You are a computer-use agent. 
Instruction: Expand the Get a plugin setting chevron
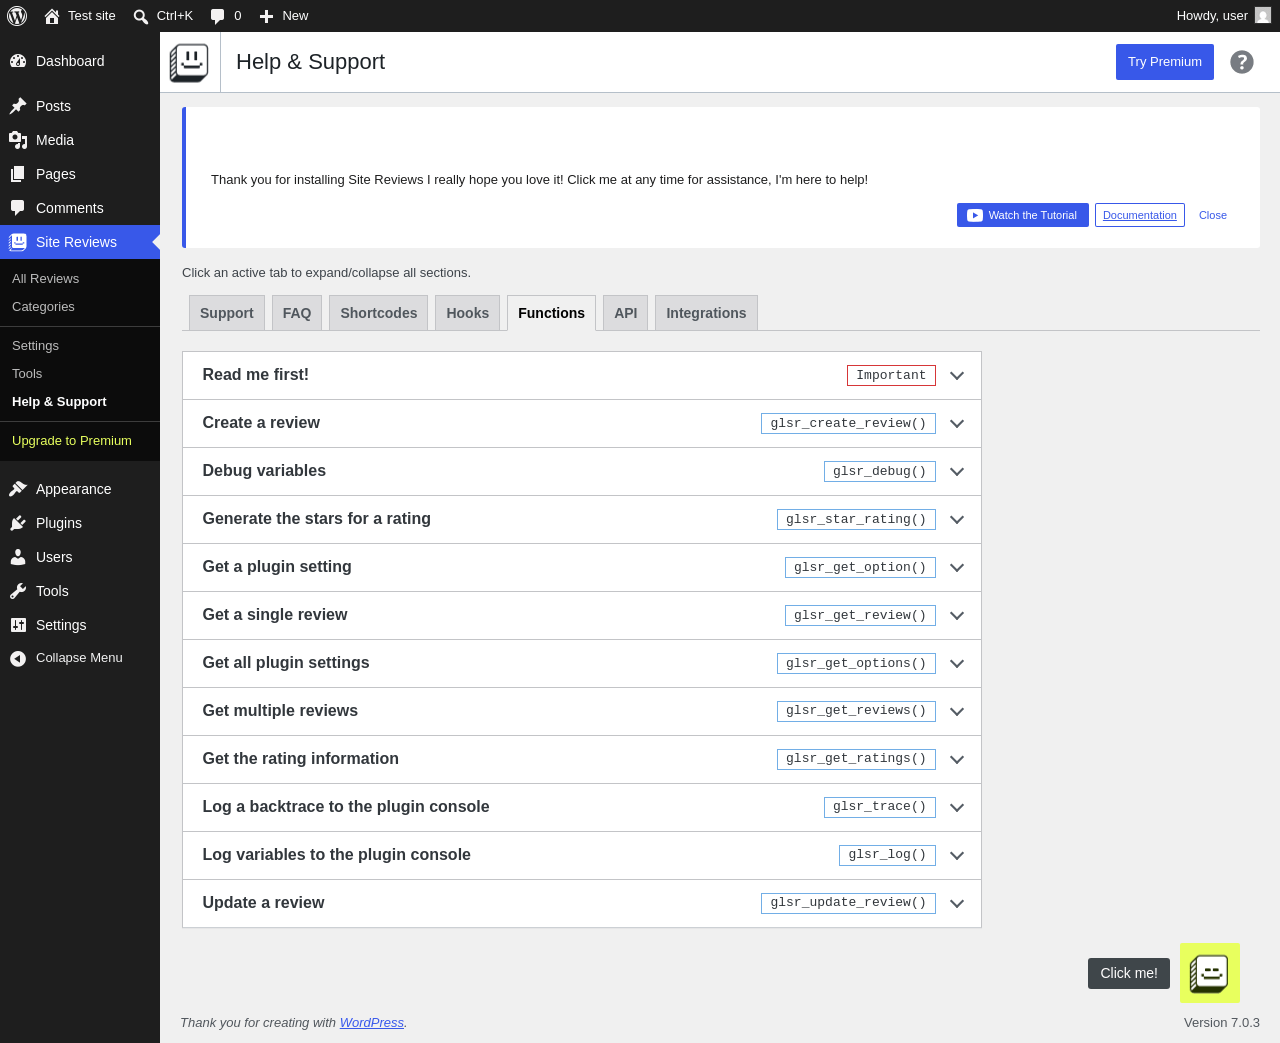(957, 567)
